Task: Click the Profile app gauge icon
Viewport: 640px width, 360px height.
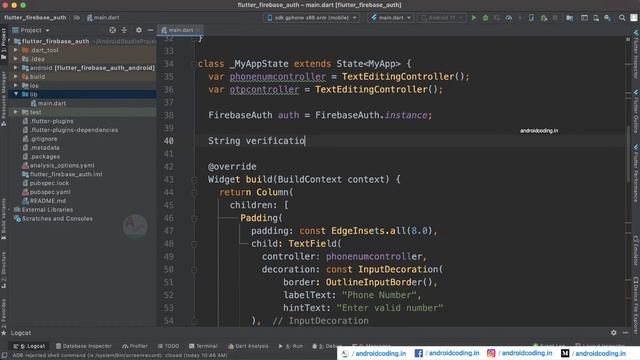Action: 509,18
